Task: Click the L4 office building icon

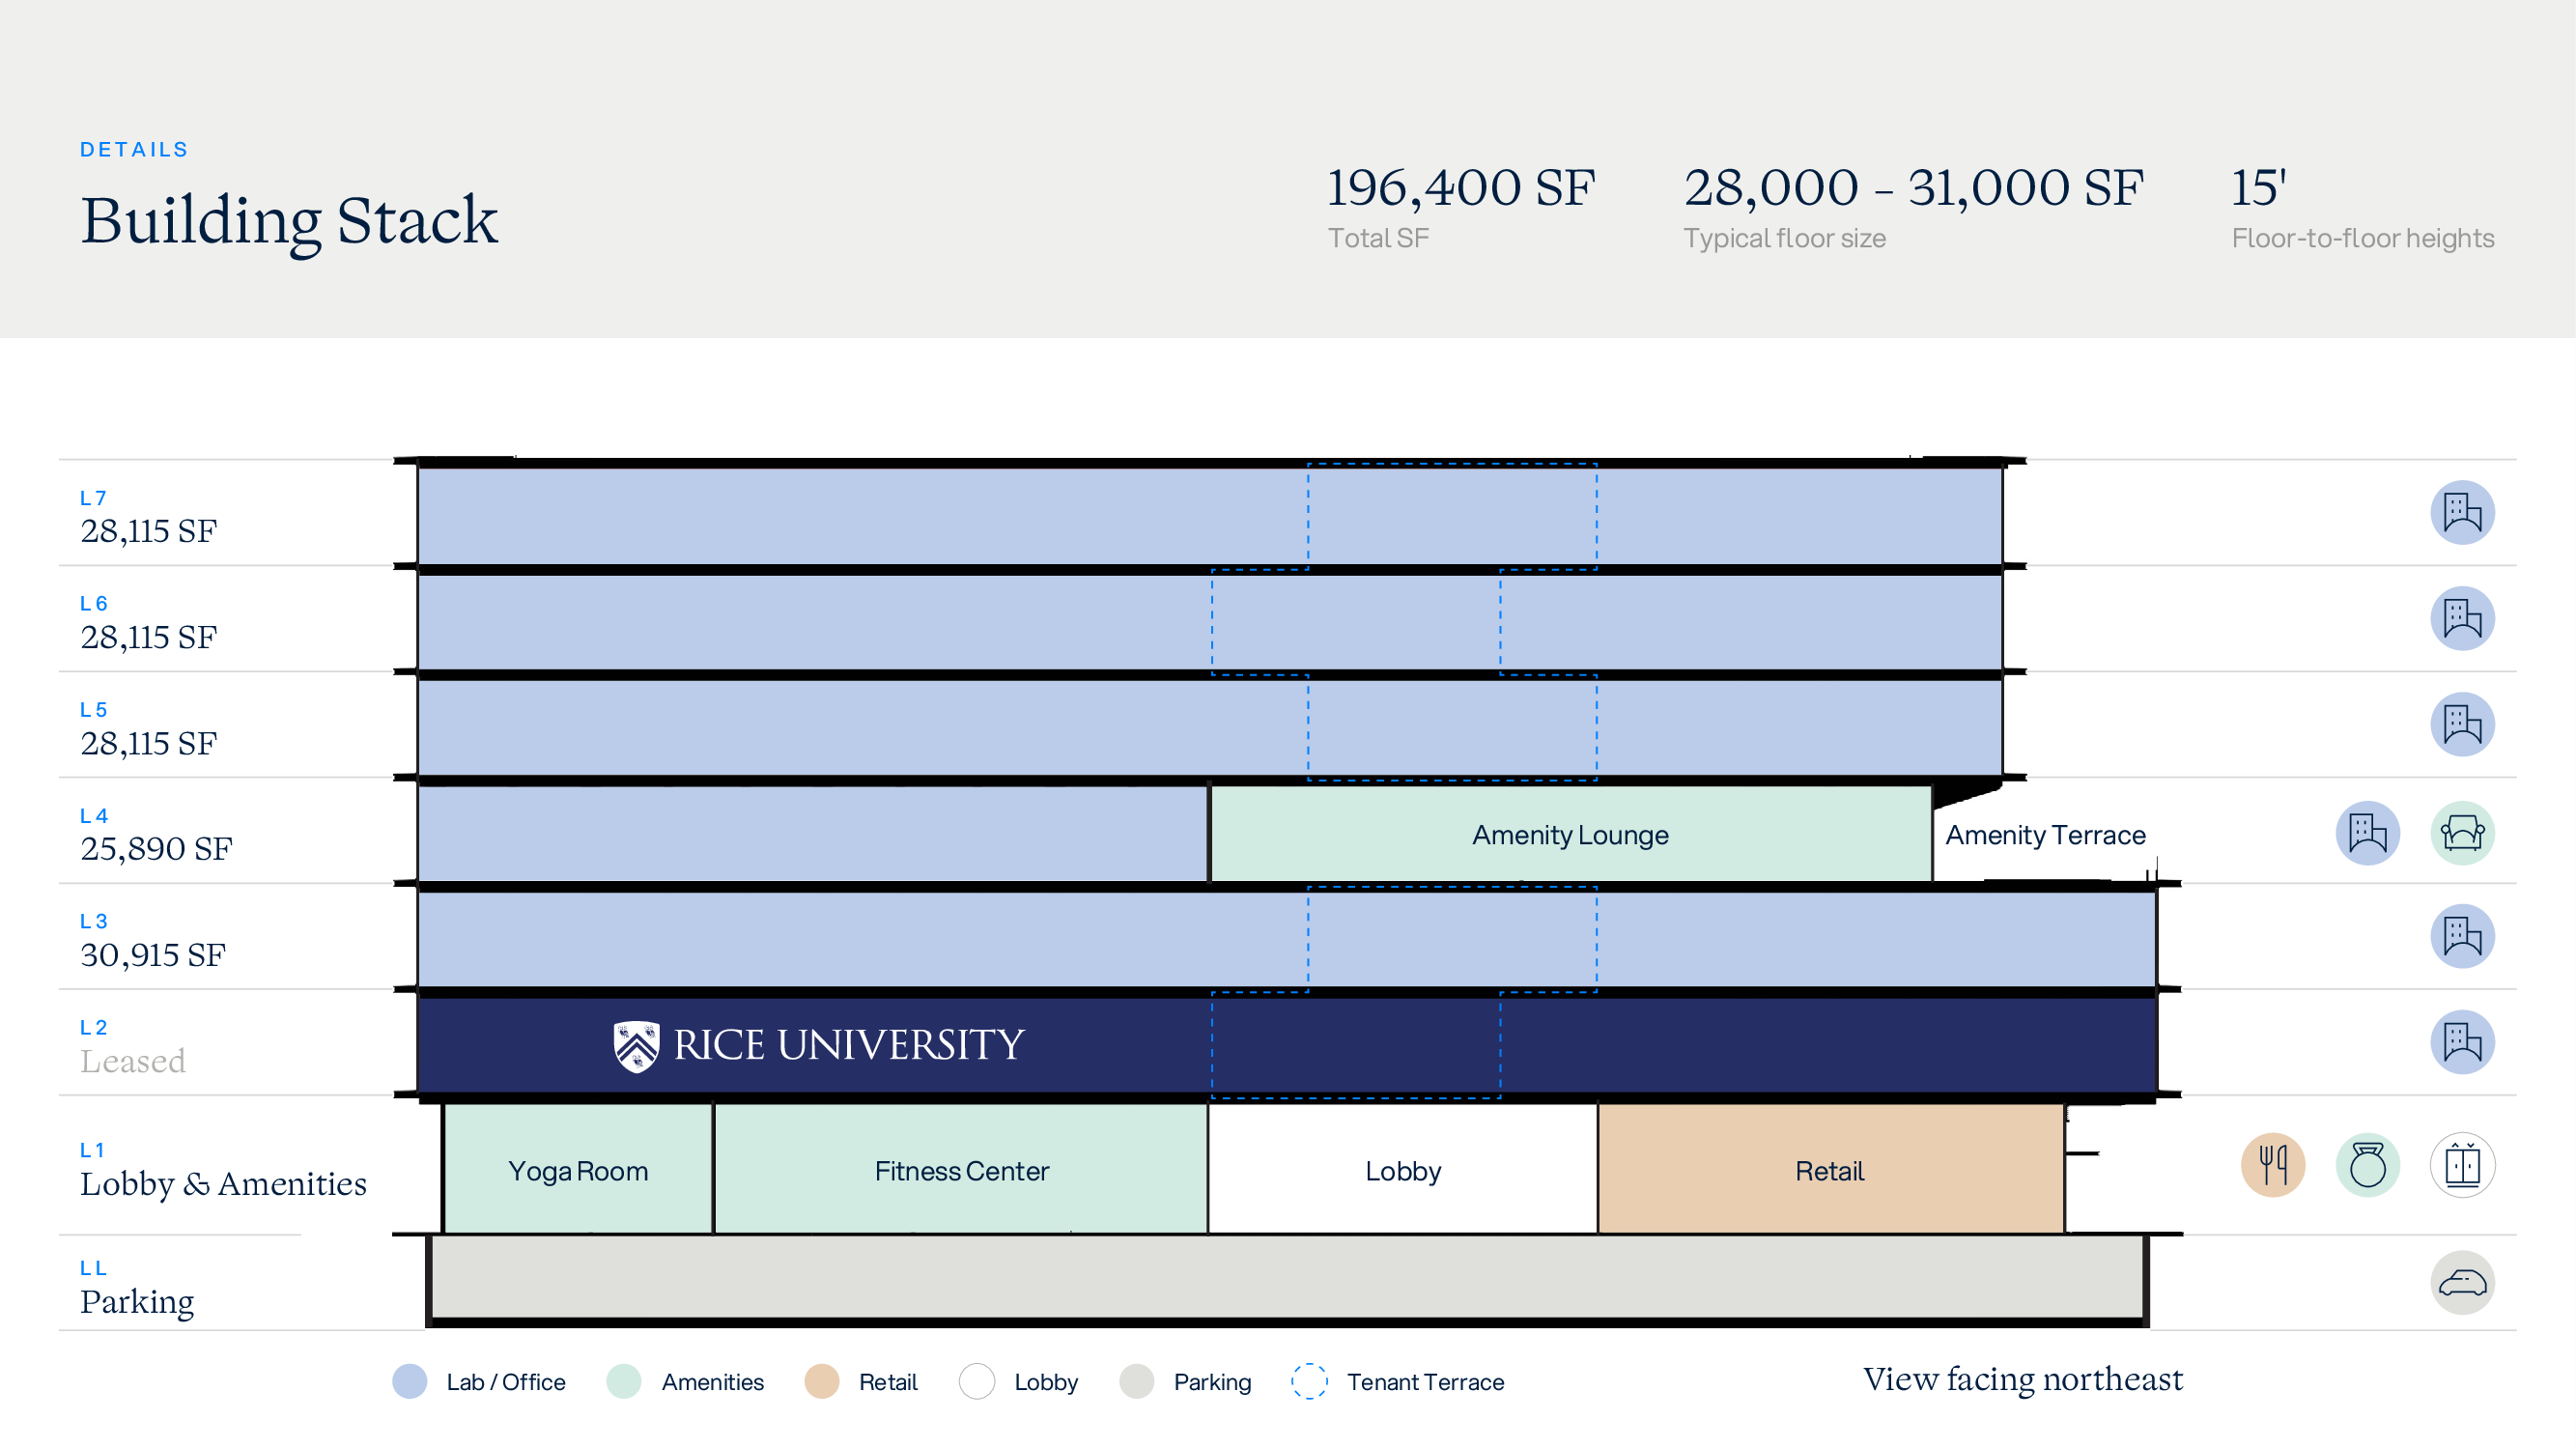Action: [x=2367, y=833]
